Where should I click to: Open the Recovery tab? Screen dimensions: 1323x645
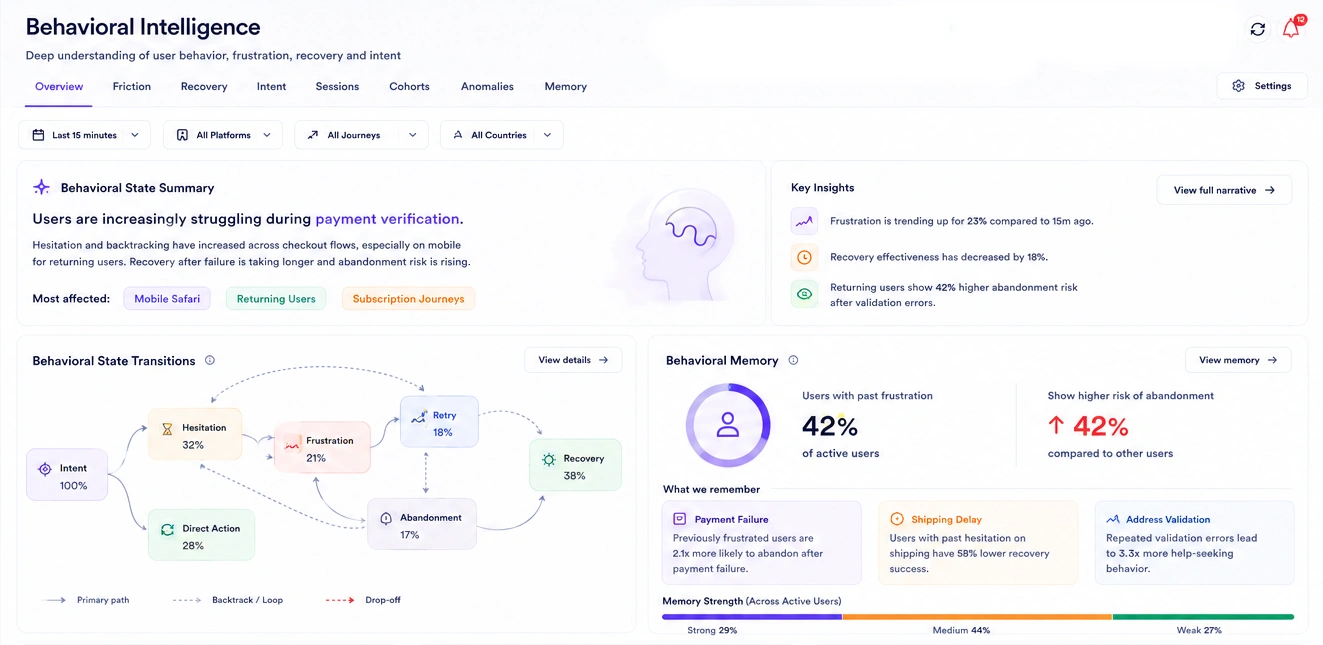click(204, 87)
